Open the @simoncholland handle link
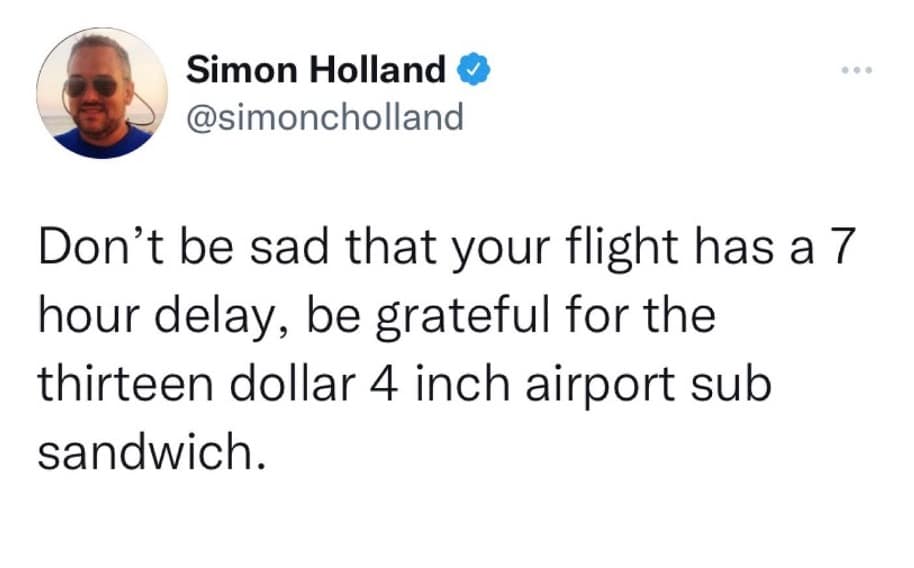 click(x=325, y=117)
